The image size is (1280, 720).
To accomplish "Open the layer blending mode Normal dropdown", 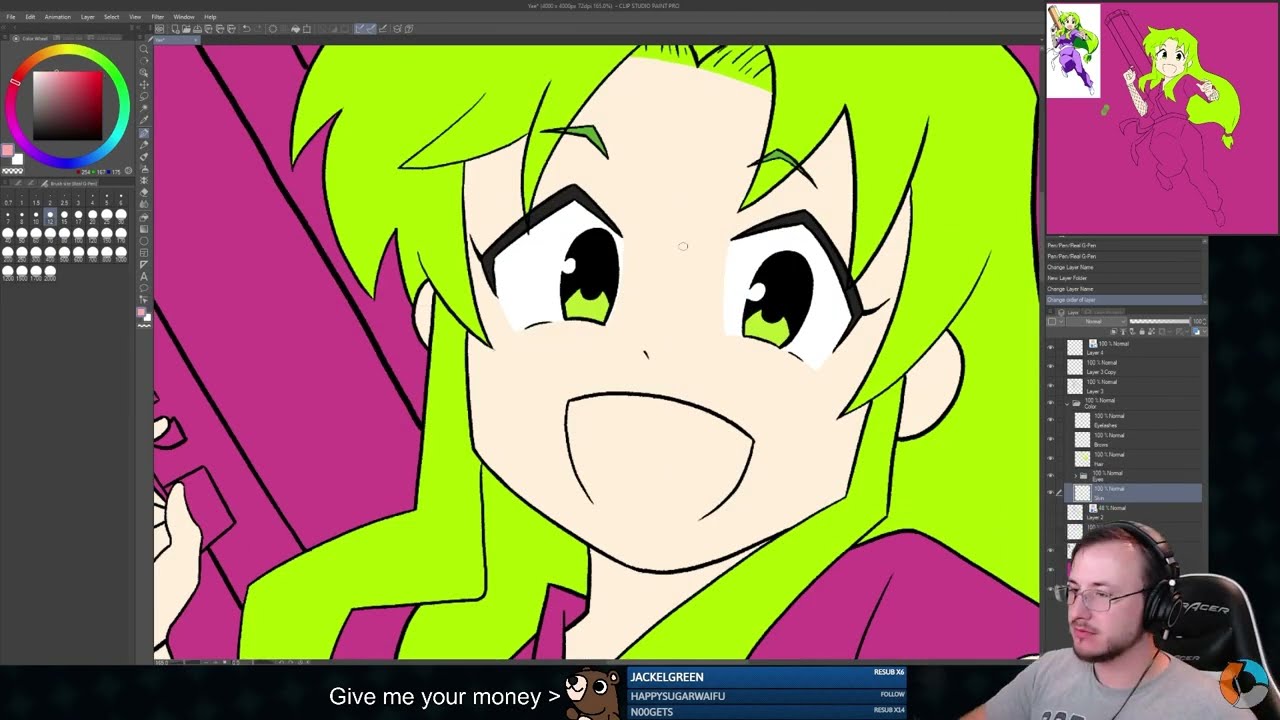I will click(x=1096, y=321).
